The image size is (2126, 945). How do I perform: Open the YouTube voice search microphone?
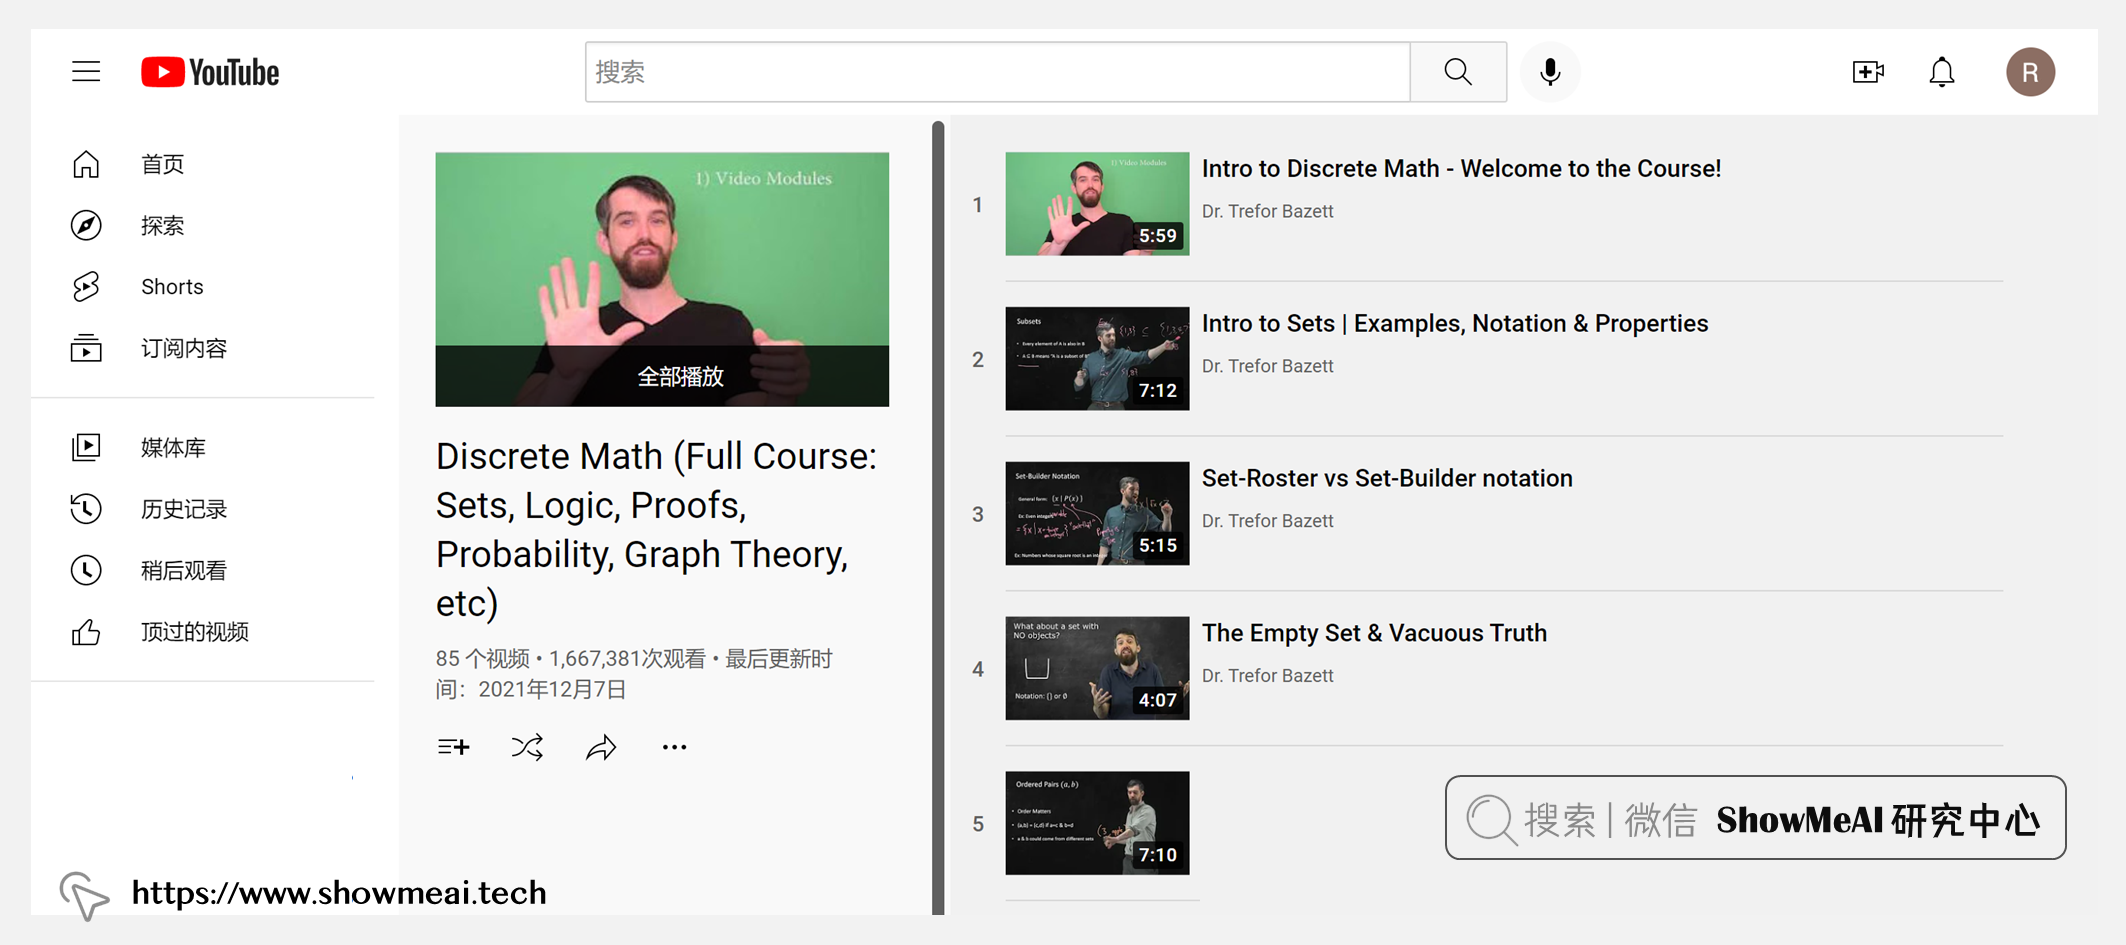pyautogui.click(x=1549, y=71)
